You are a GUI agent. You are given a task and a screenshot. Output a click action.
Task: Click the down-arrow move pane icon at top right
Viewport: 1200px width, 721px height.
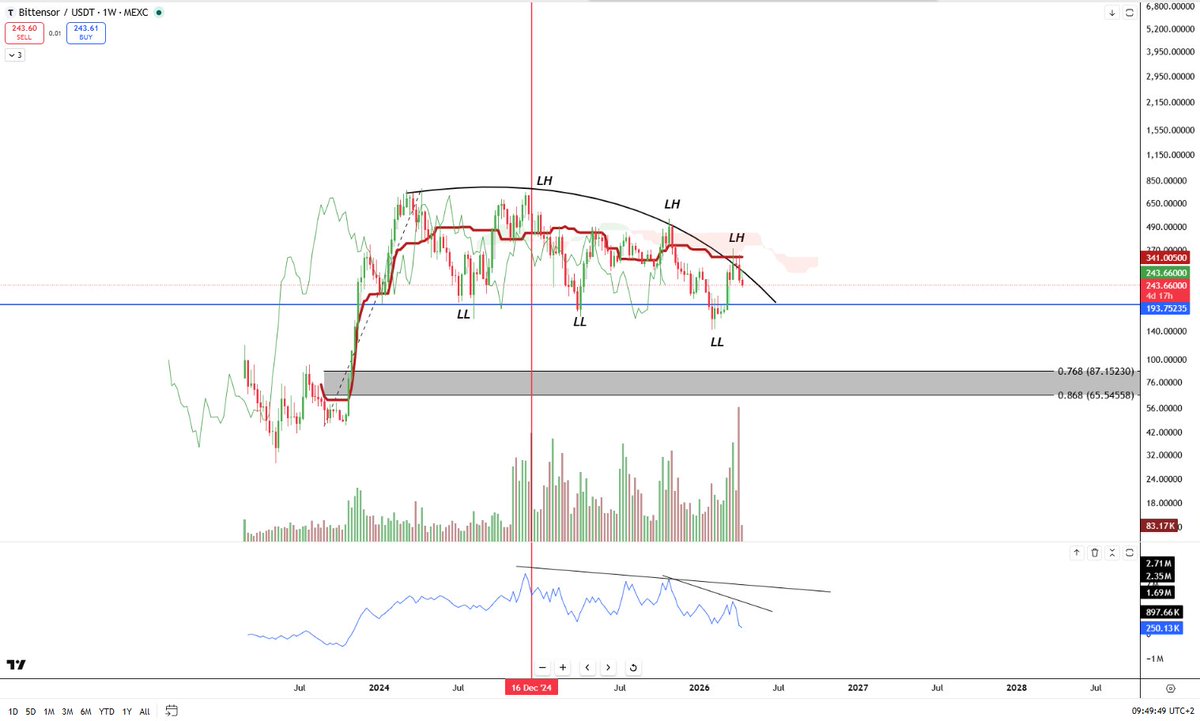click(1112, 14)
